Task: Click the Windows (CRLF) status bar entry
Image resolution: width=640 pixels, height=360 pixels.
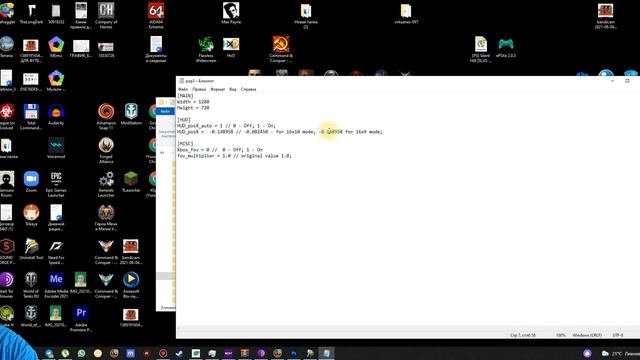Action: tap(587, 335)
